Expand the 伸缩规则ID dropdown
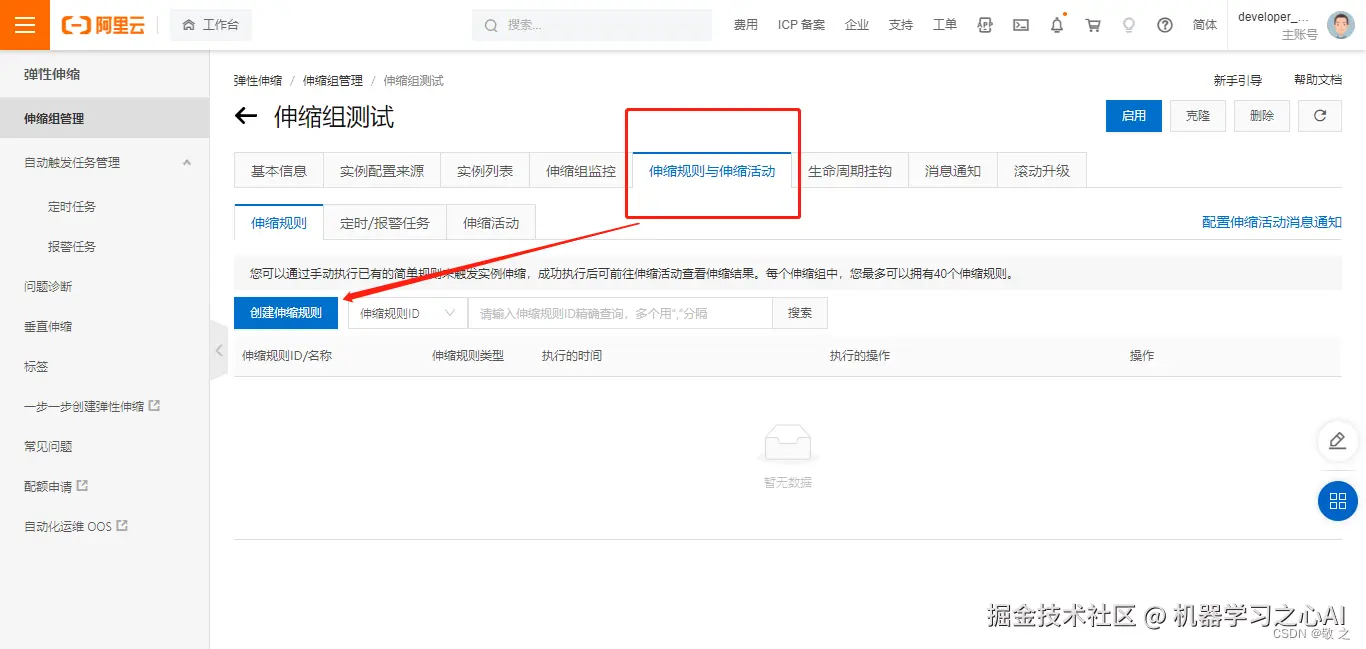Image resolution: width=1366 pixels, height=649 pixels. point(406,312)
